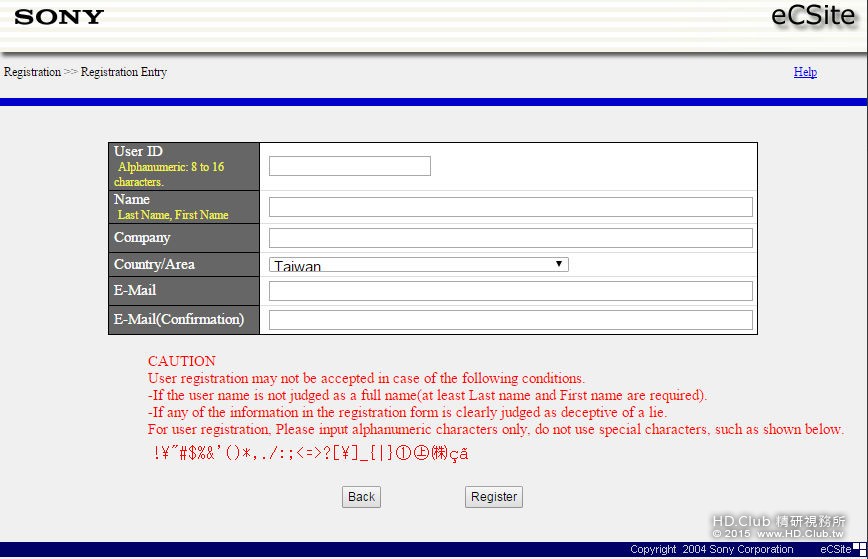
Task: Click the SONY logo
Action: click(59, 17)
